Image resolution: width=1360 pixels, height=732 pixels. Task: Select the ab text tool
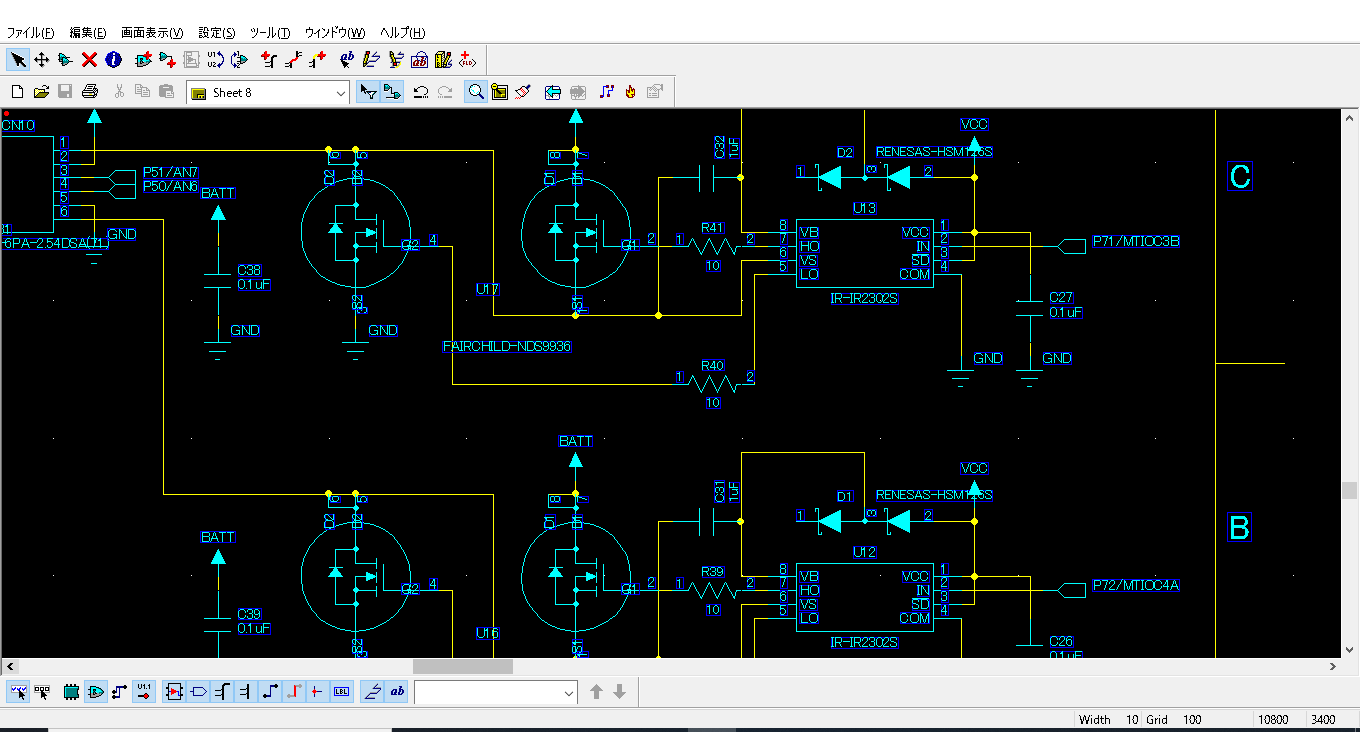[397, 691]
